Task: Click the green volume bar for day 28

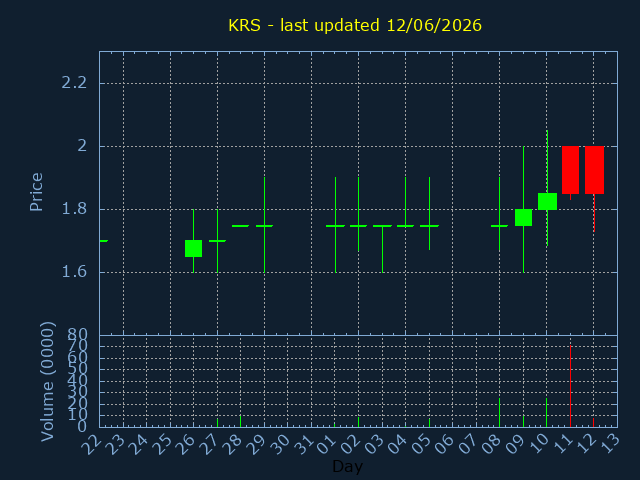Action: point(240,421)
